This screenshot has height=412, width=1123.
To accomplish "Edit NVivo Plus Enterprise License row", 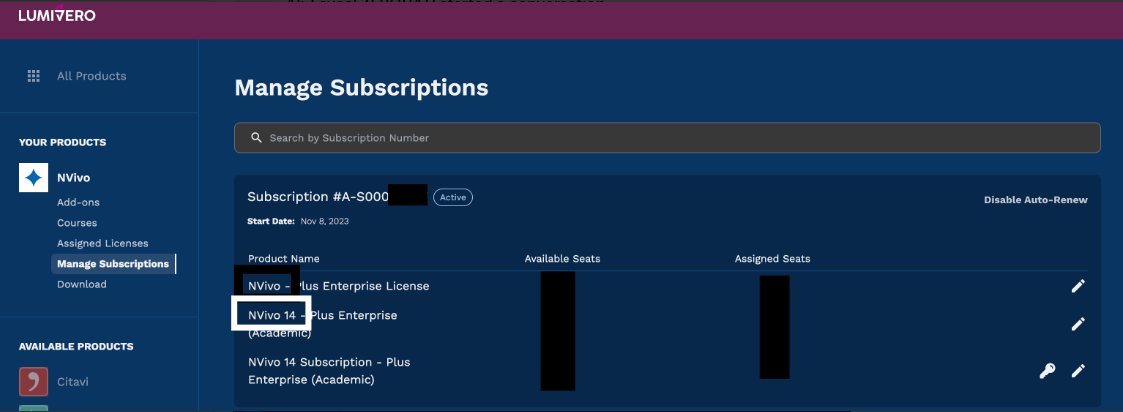I will 1078,286.
